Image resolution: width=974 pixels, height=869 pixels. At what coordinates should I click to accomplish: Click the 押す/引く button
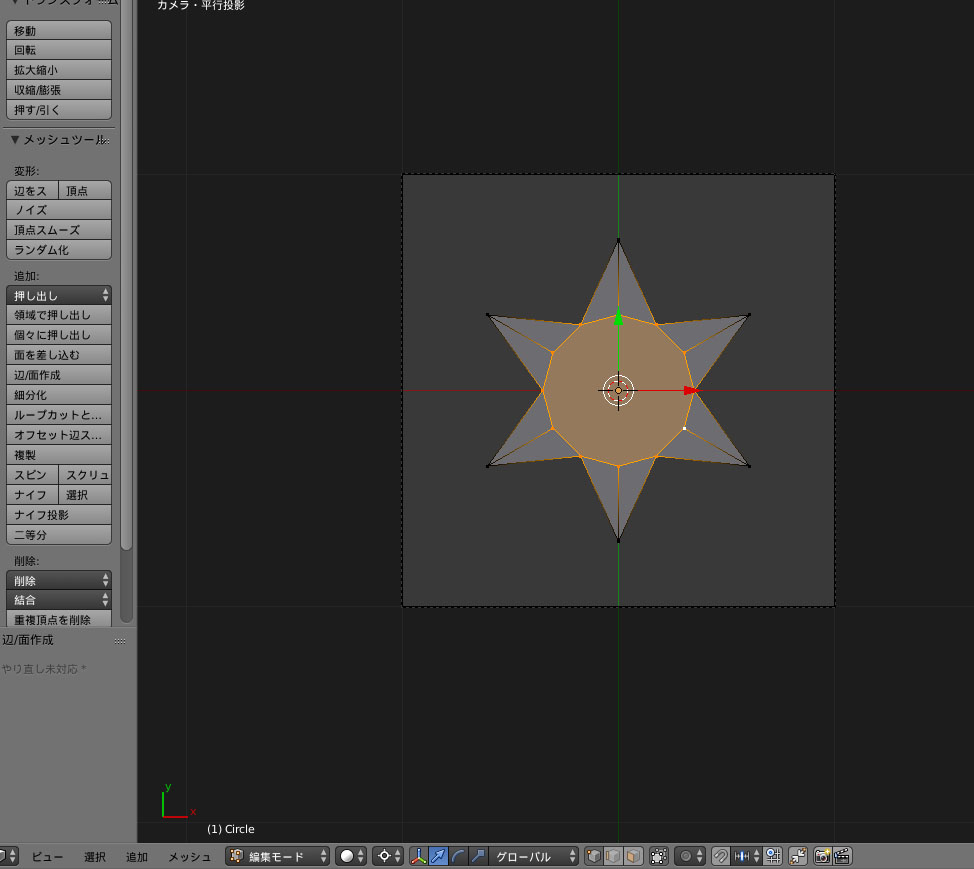pyautogui.click(x=59, y=110)
